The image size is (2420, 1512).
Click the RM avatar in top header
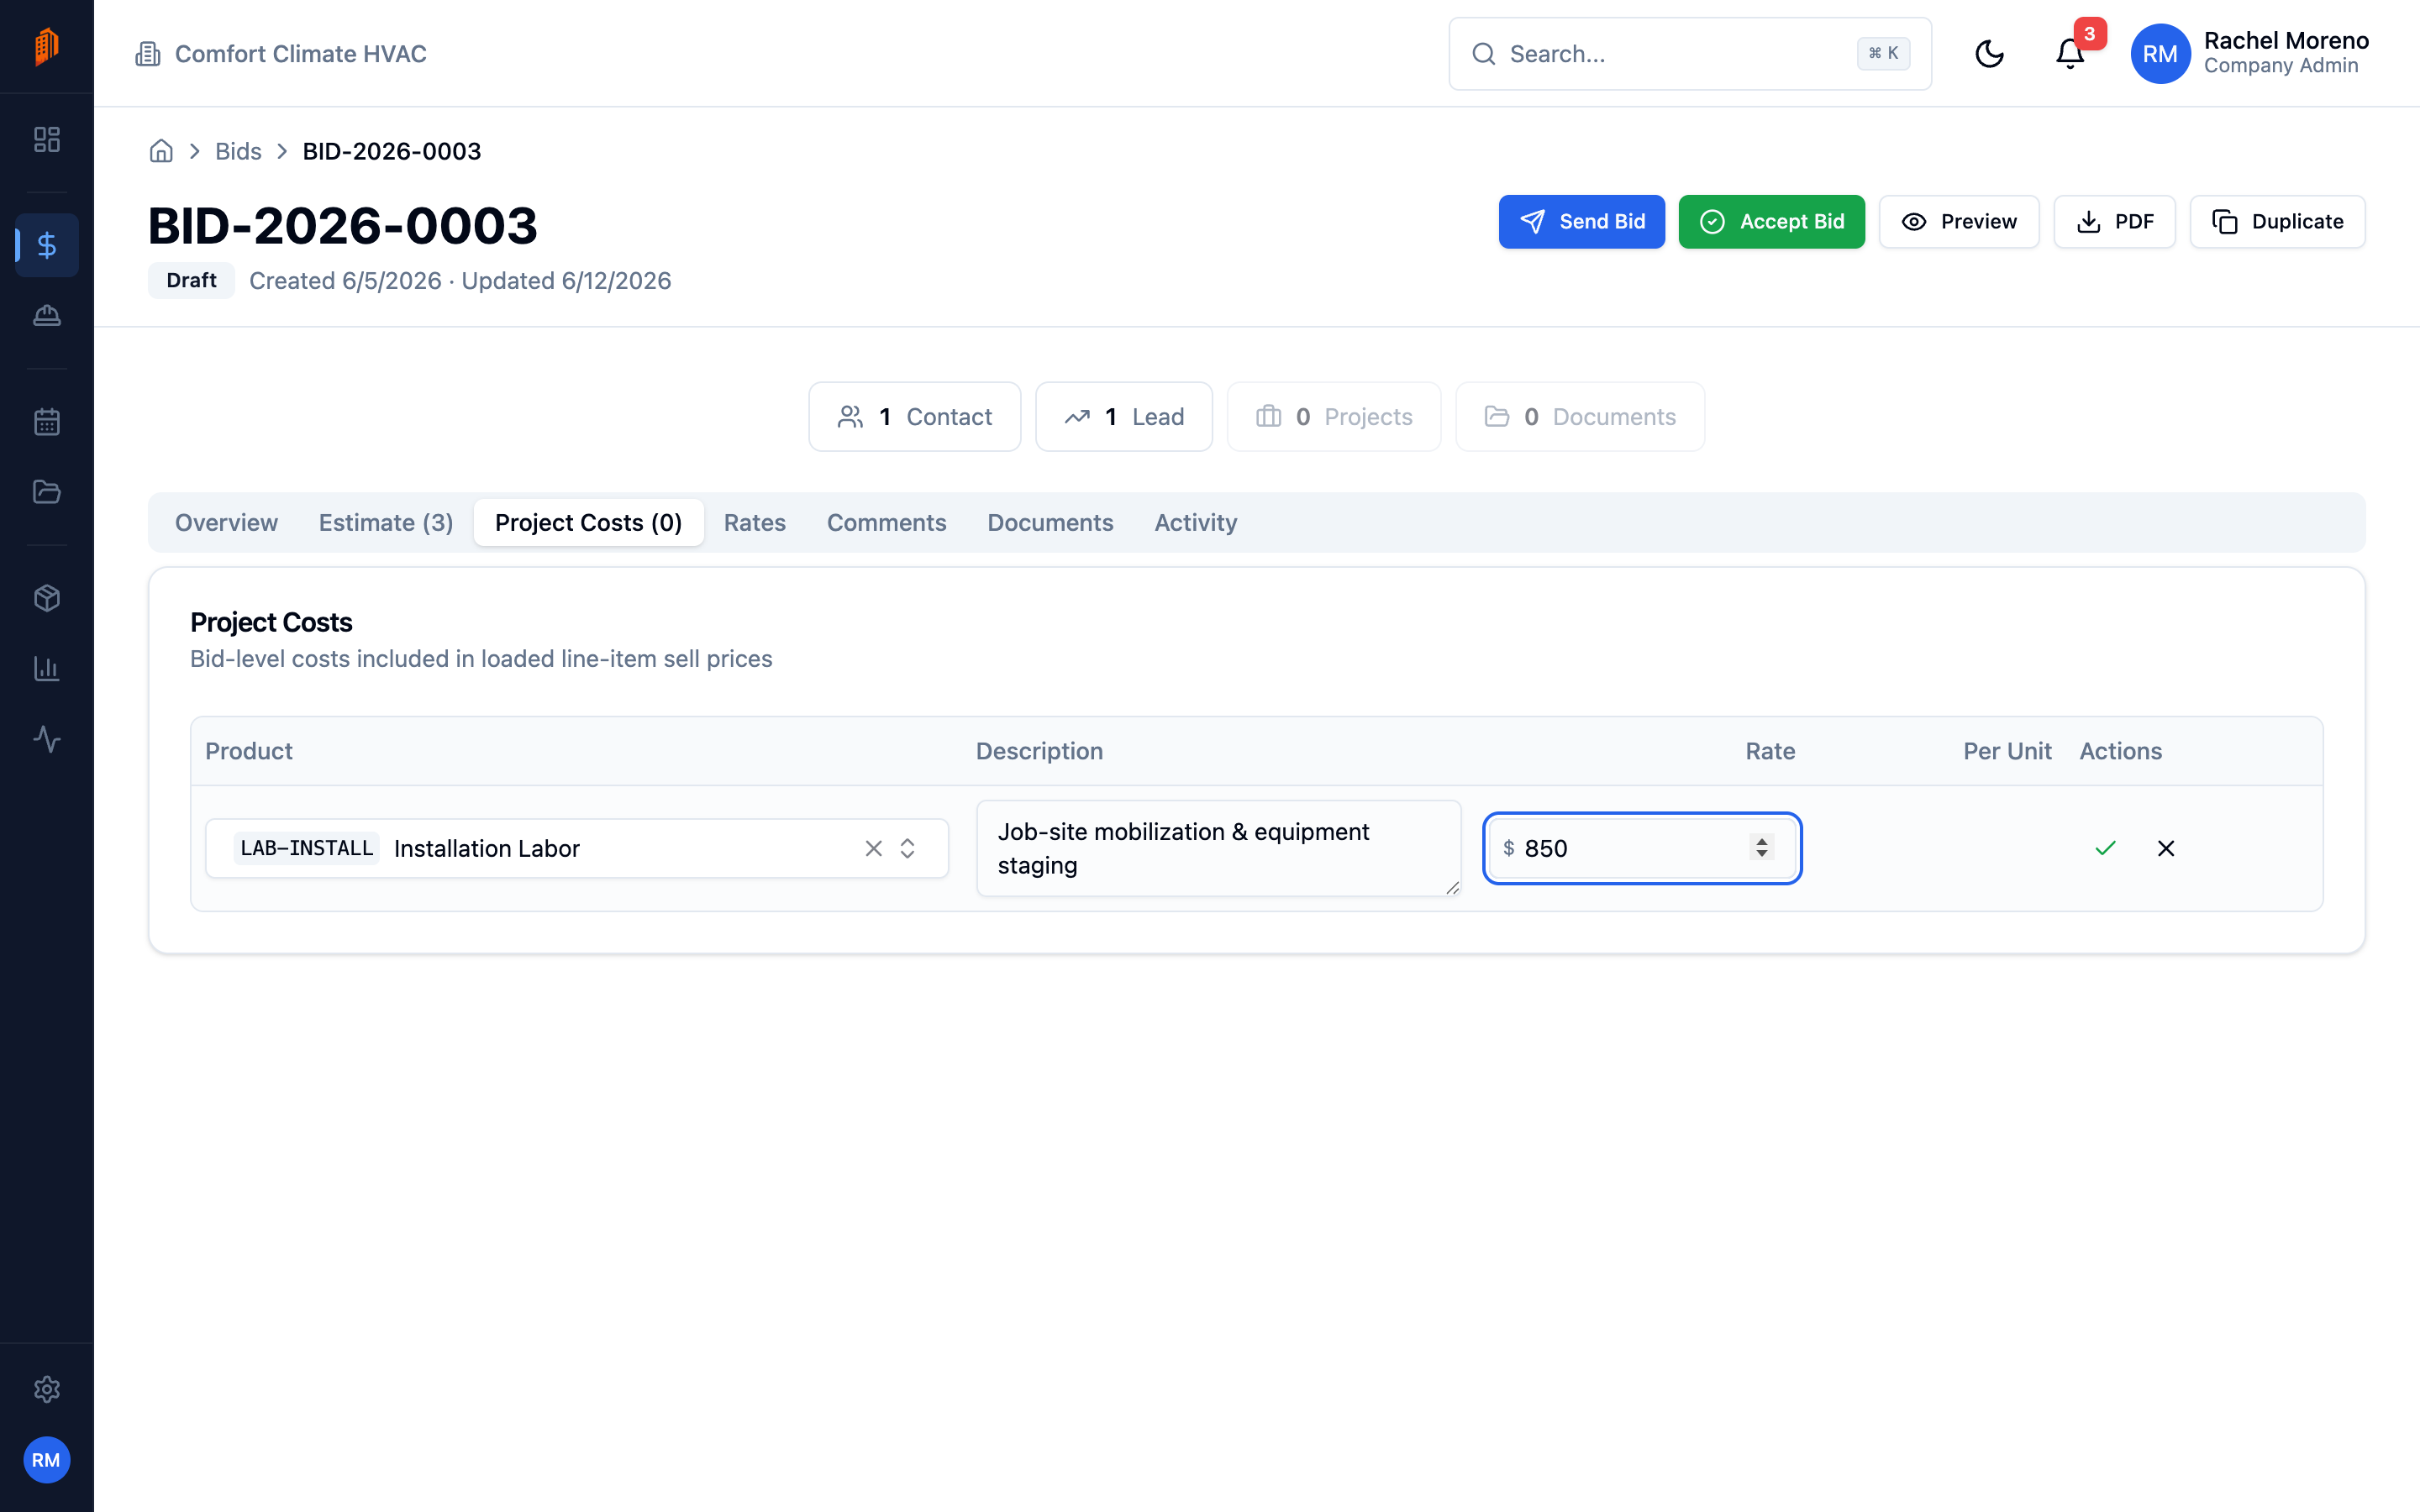(x=2160, y=54)
